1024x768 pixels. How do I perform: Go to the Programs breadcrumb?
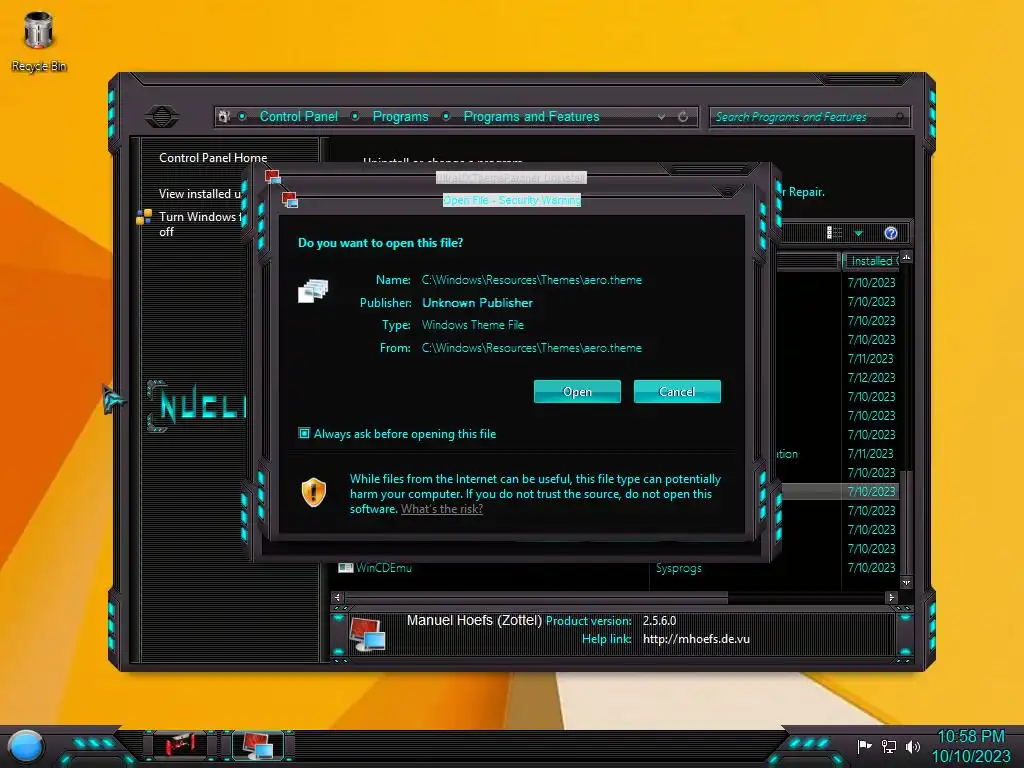(x=400, y=116)
